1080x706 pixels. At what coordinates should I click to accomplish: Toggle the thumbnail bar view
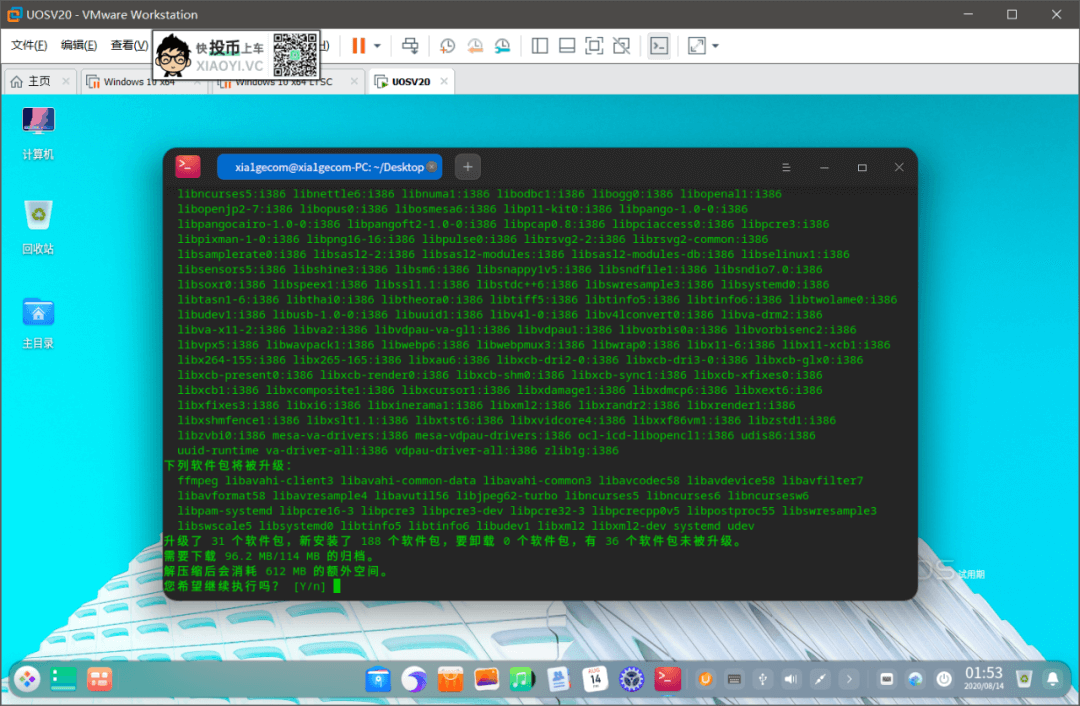567,46
